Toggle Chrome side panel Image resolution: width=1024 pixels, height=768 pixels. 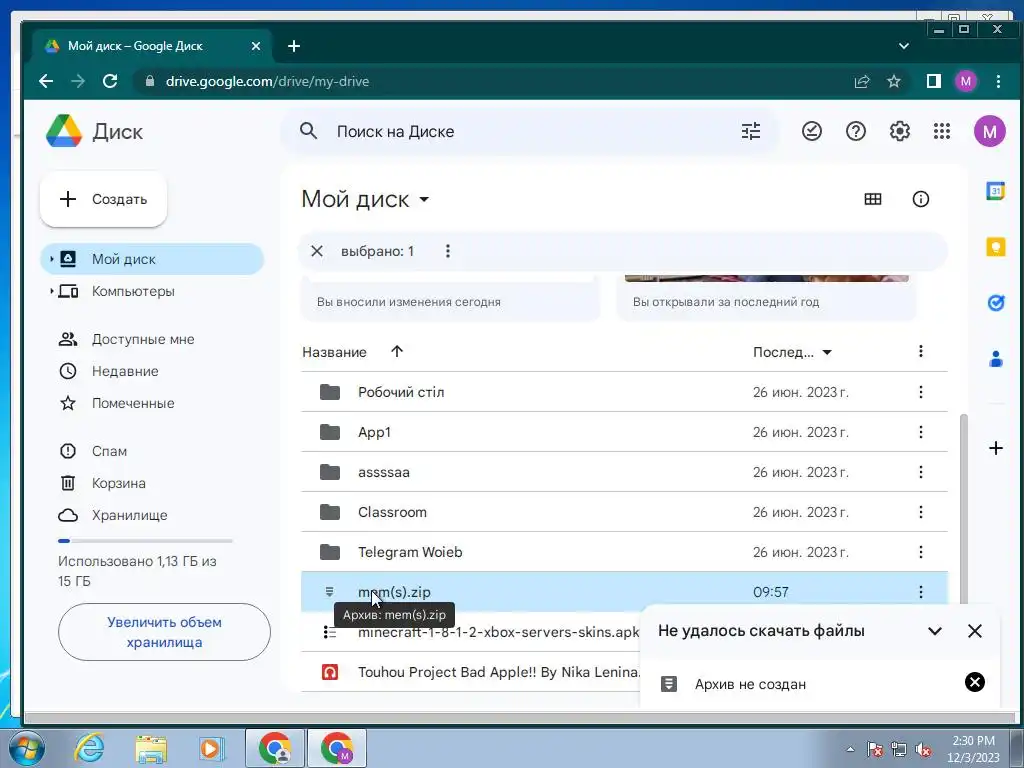click(x=934, y=81)
